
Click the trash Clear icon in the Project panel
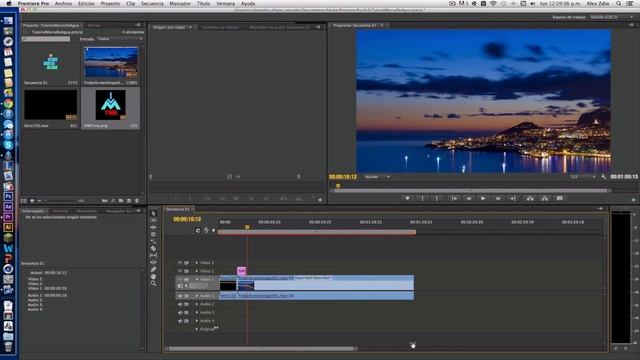137,200
